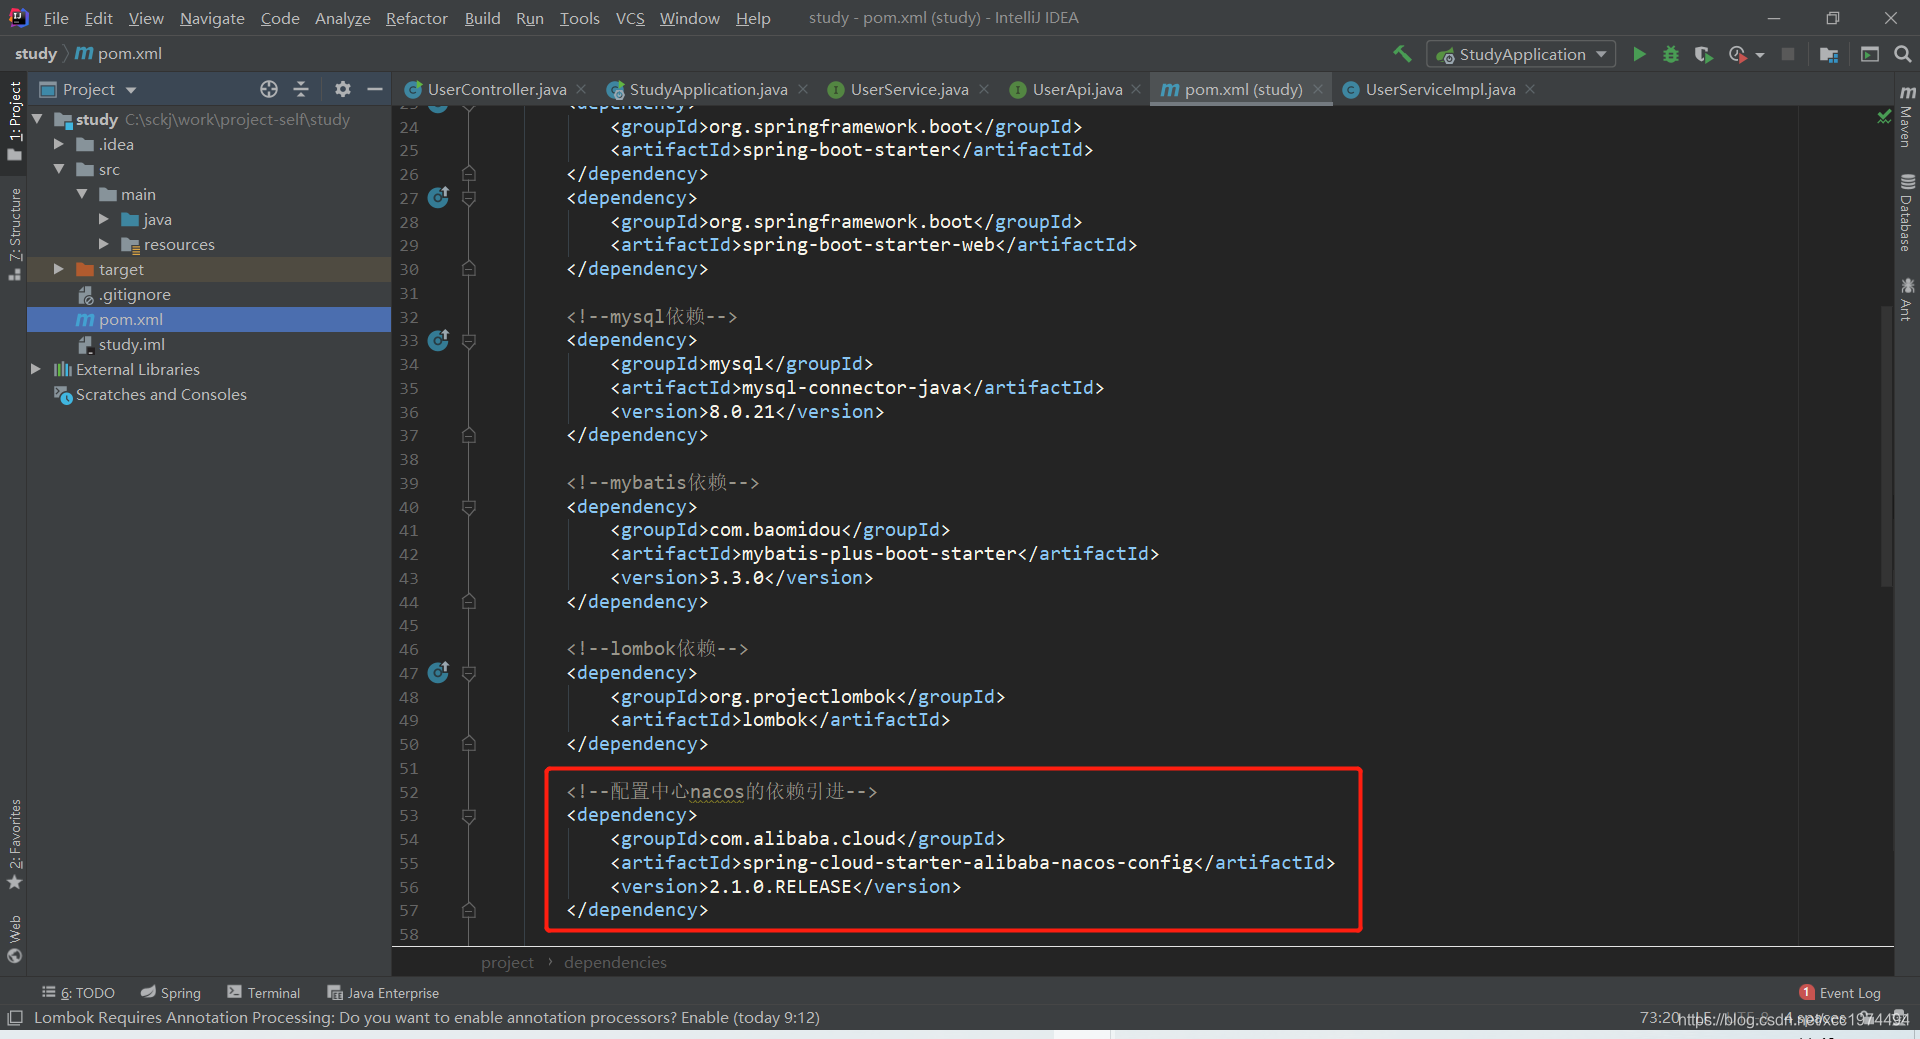Image resolution: width=1920 pixels, height=1039 pixels.
Task: Collapse the study project root node
Action: click(x=38, y=119)
